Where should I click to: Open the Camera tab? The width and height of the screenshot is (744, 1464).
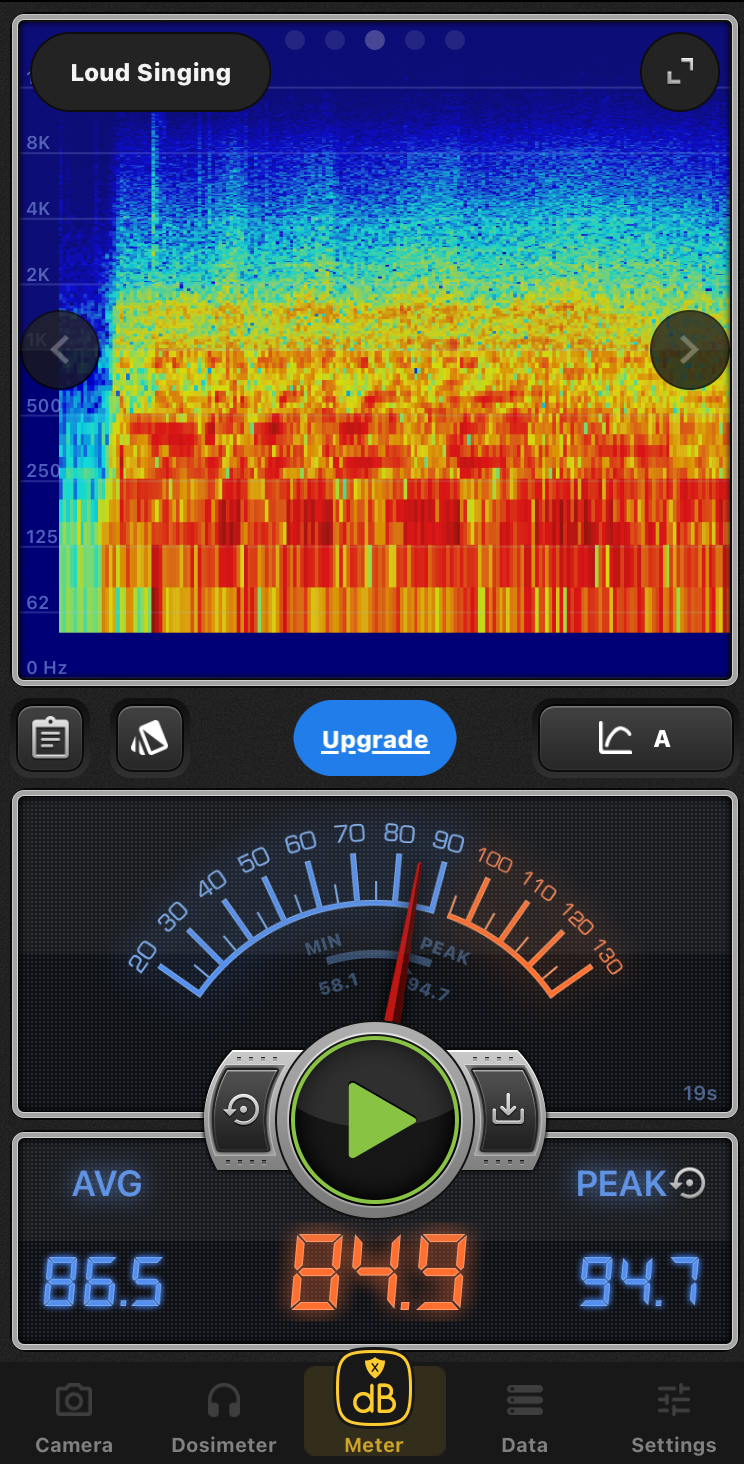pos(74,1417)
